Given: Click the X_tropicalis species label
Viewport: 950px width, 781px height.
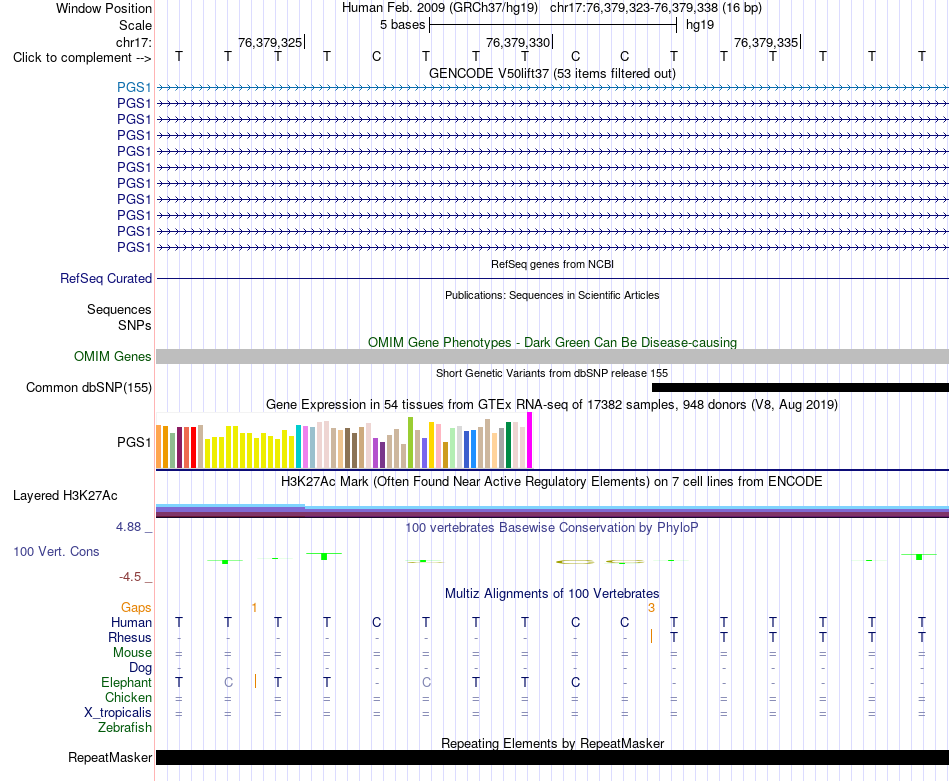Looking at the screenshot, I should click(x=118, y=713).
